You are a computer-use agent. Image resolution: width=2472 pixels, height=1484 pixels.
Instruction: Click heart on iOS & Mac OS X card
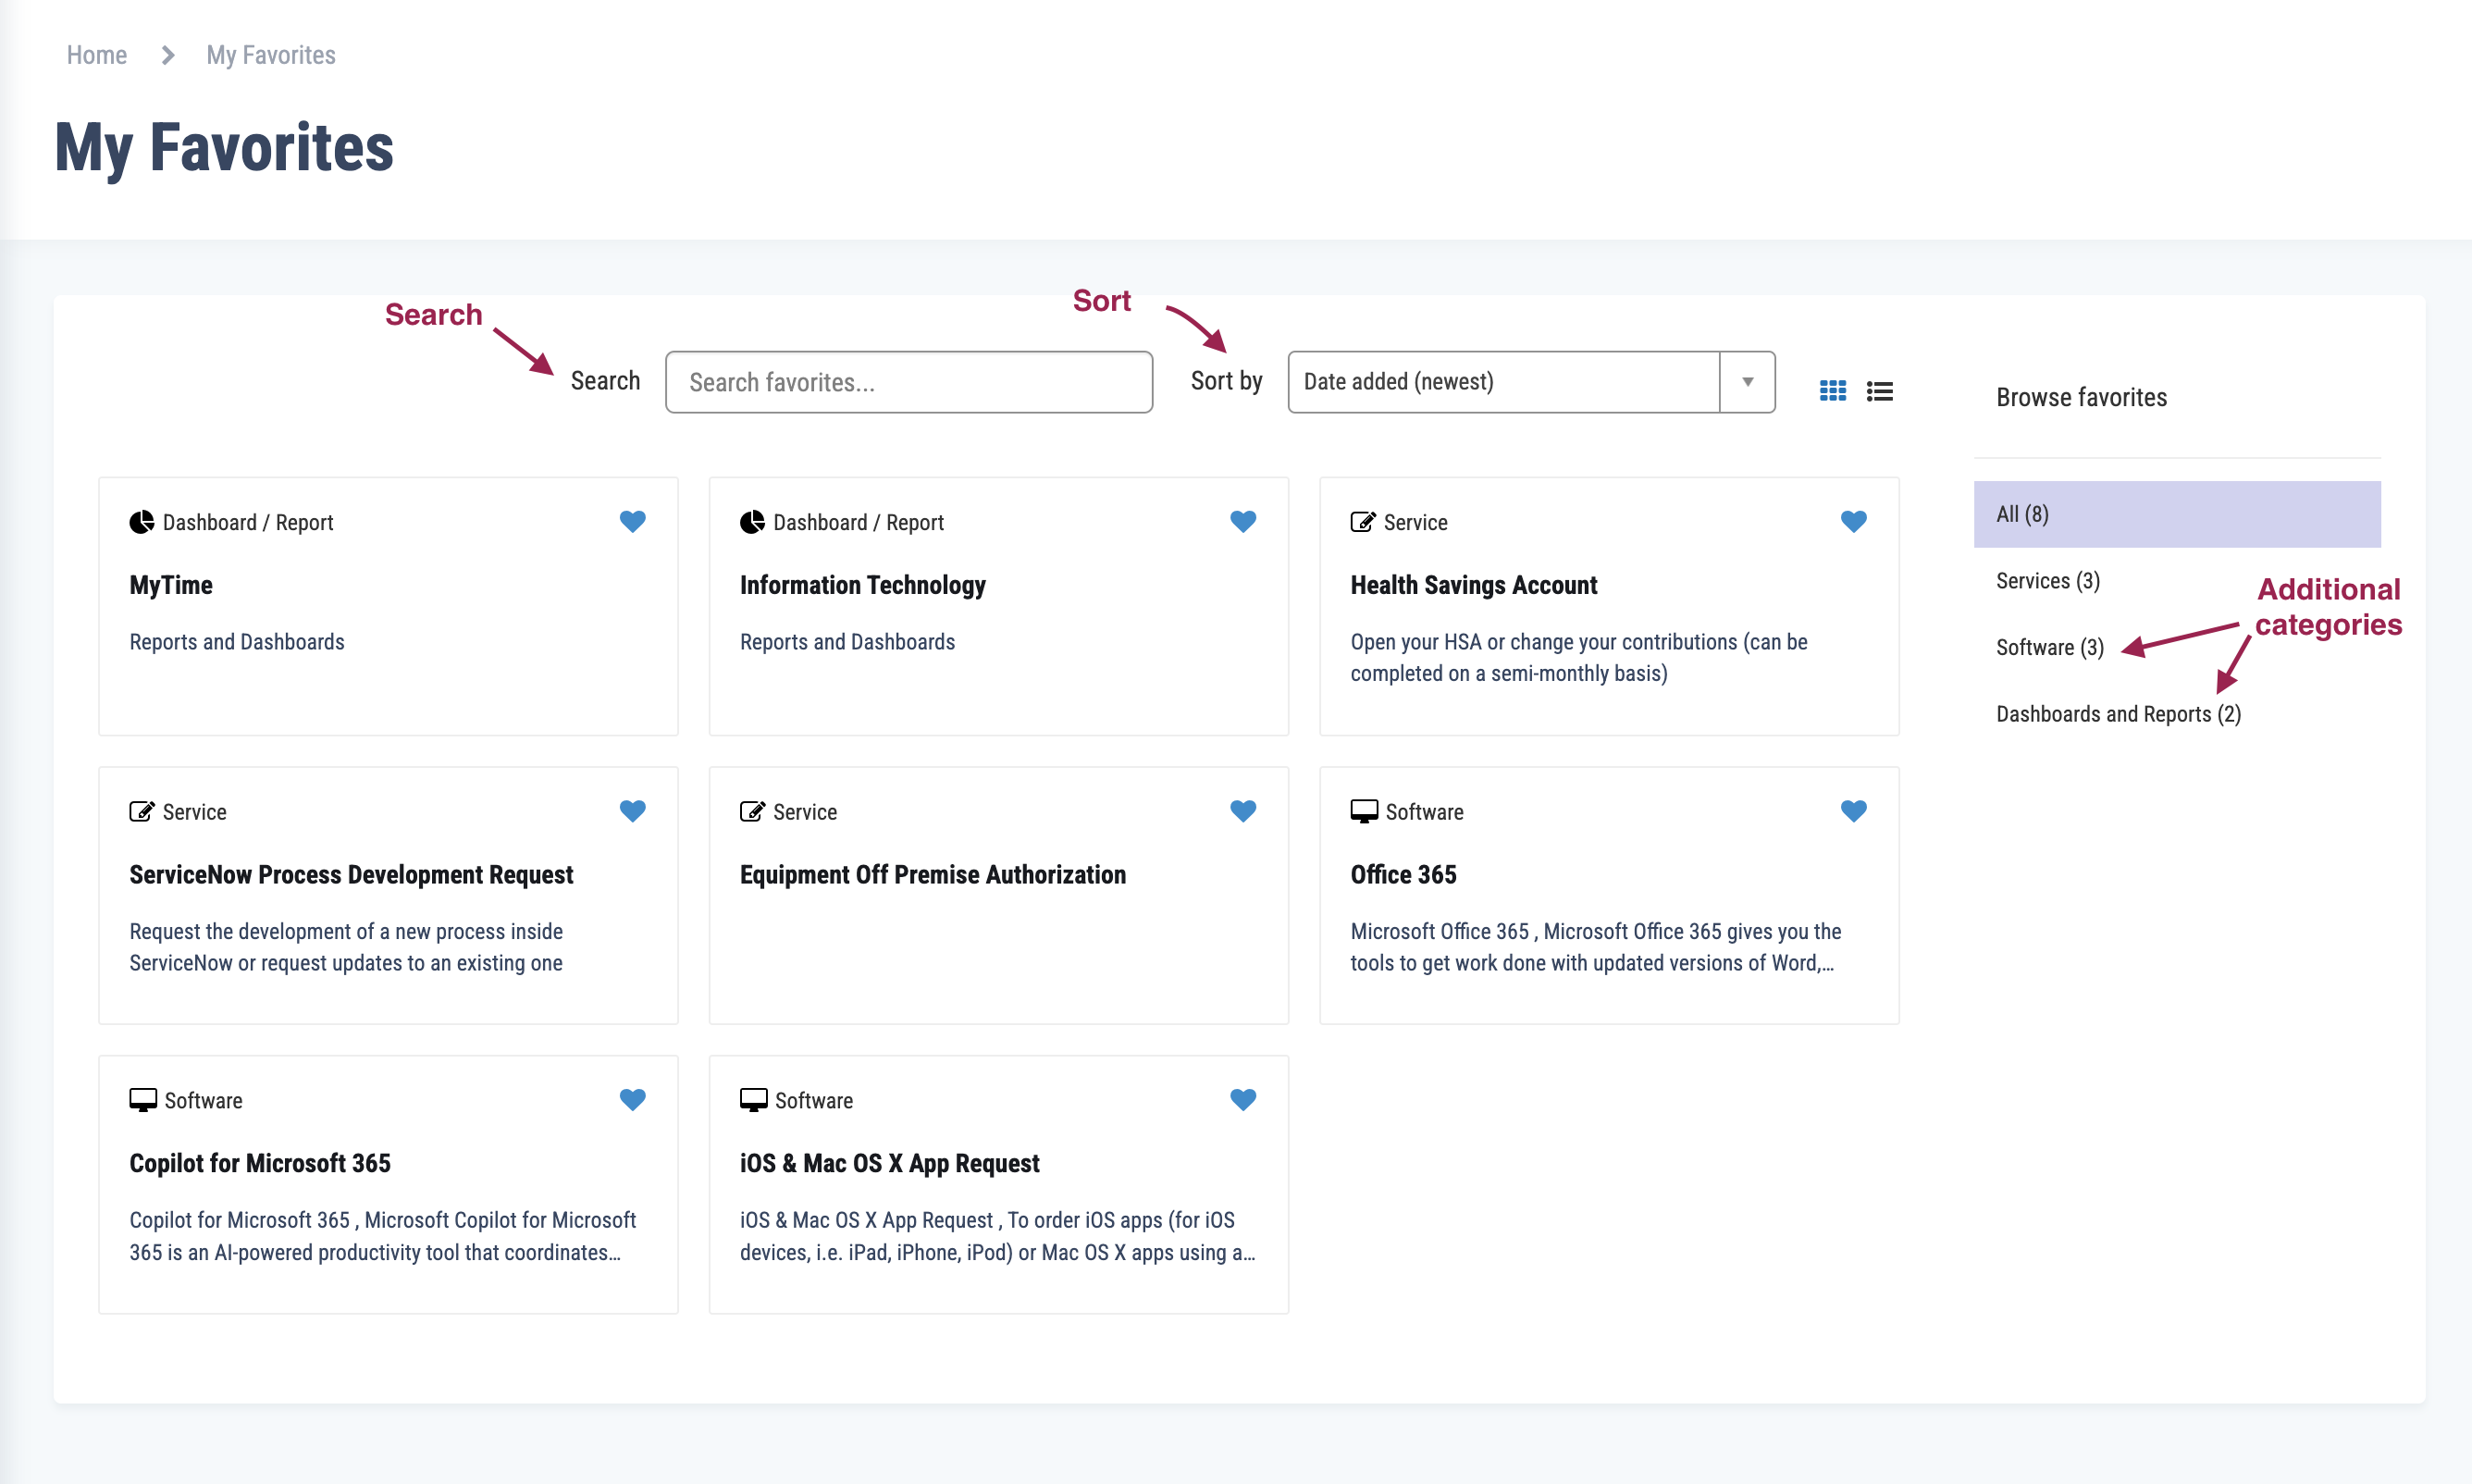(1242, 1100)
